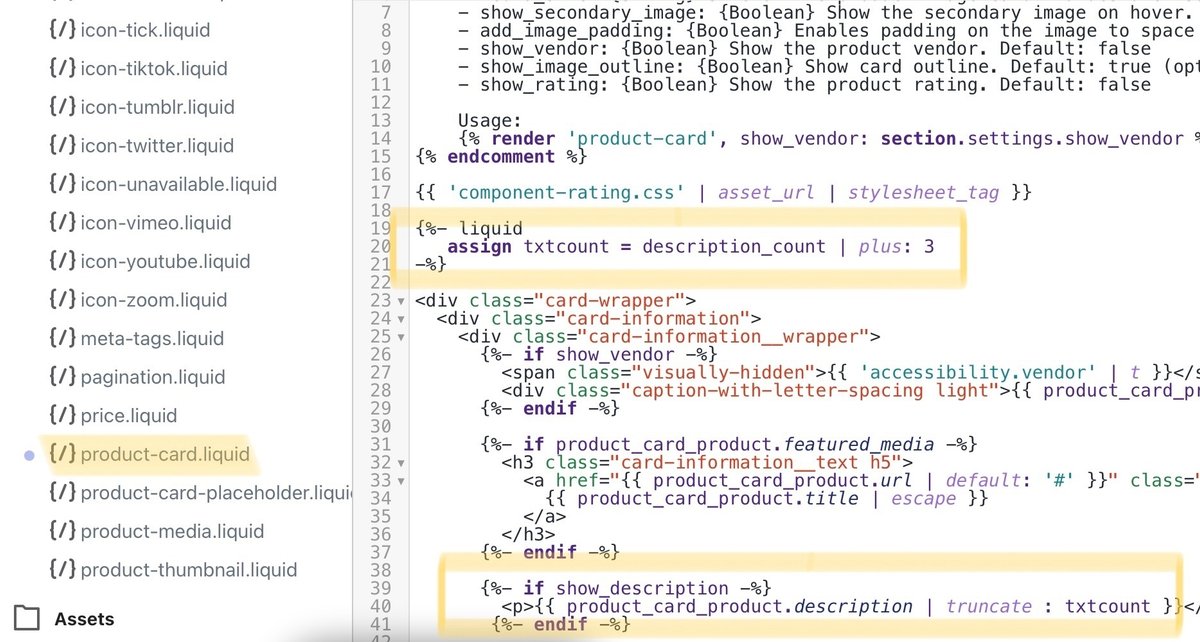Click liquid file icon beside pagination.liquid
This screenshot has width=1200, height=642.
(x=61, y=377)
